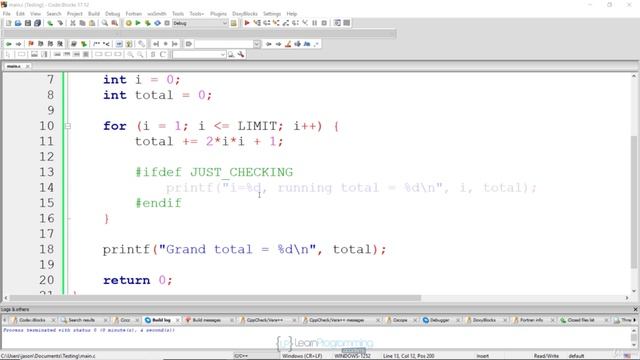Collapse the for loop fold marker
Screen dimensions: 640x360
pyautogui.click(x=68, y=126)
